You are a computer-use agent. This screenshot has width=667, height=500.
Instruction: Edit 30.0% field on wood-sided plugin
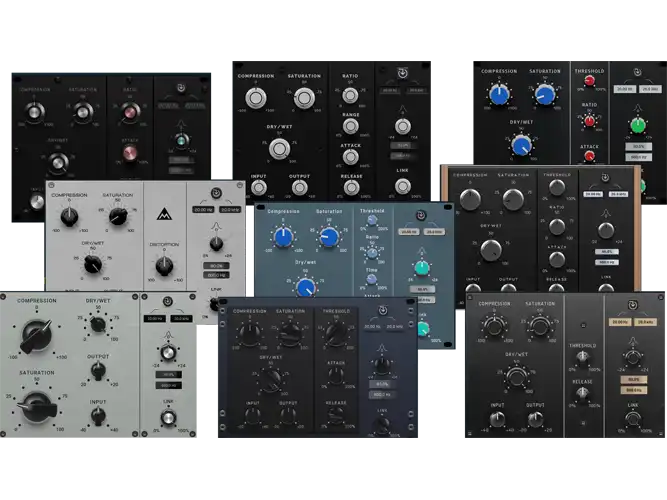[x=606, y=252]
